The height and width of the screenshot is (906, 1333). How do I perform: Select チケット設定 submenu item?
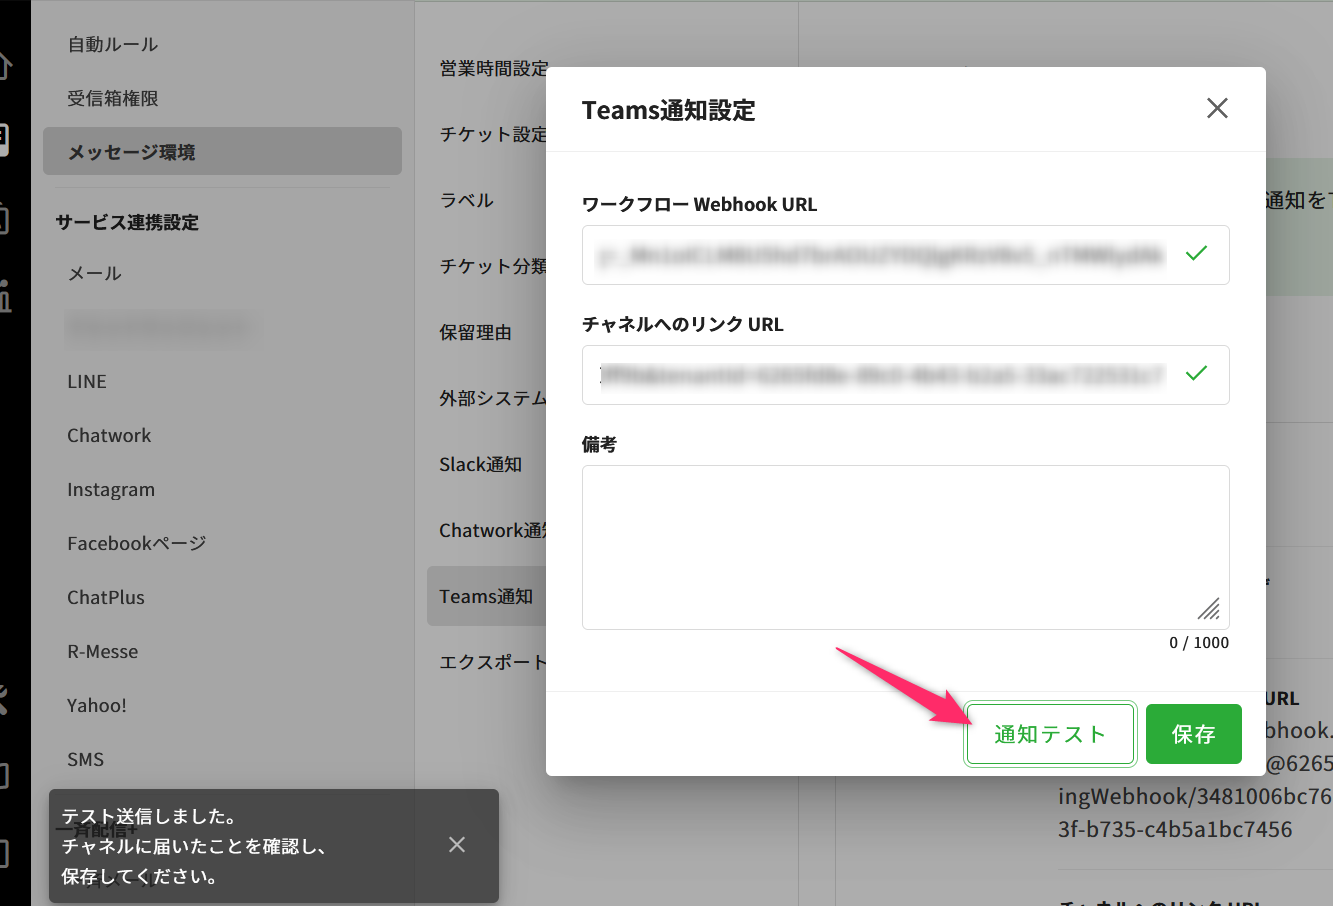pos(493,134)
